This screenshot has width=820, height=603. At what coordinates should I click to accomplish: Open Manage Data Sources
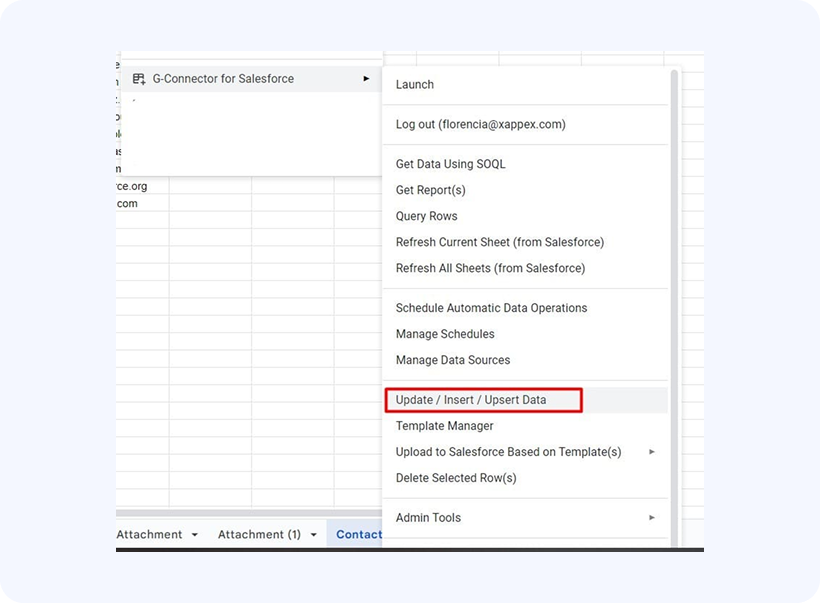[x=452, y=360]
